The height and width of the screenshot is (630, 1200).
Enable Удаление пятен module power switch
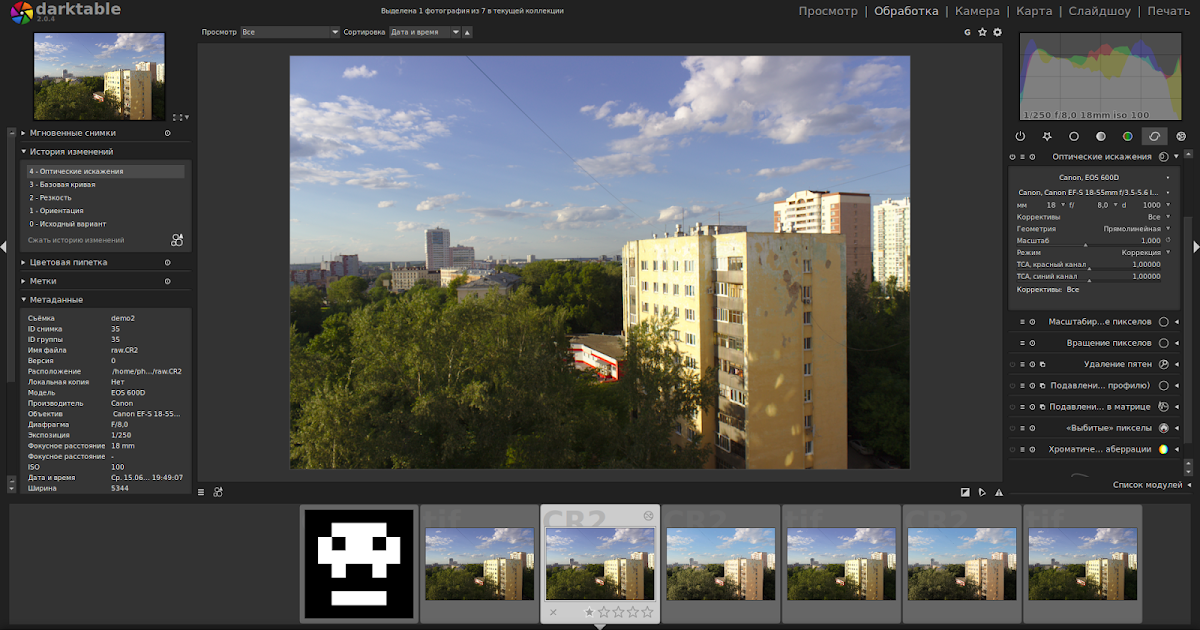click(x=1013, y=364)
